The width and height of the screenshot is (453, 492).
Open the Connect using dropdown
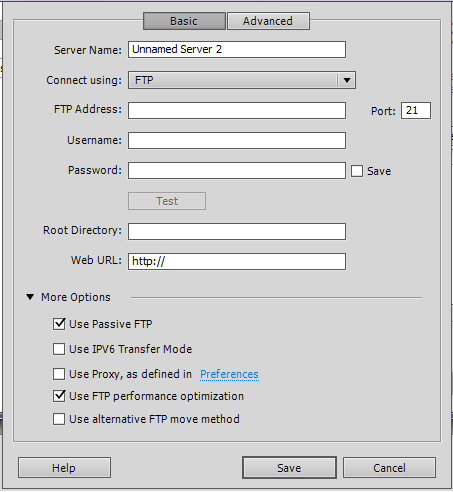(x=242, y=80)
